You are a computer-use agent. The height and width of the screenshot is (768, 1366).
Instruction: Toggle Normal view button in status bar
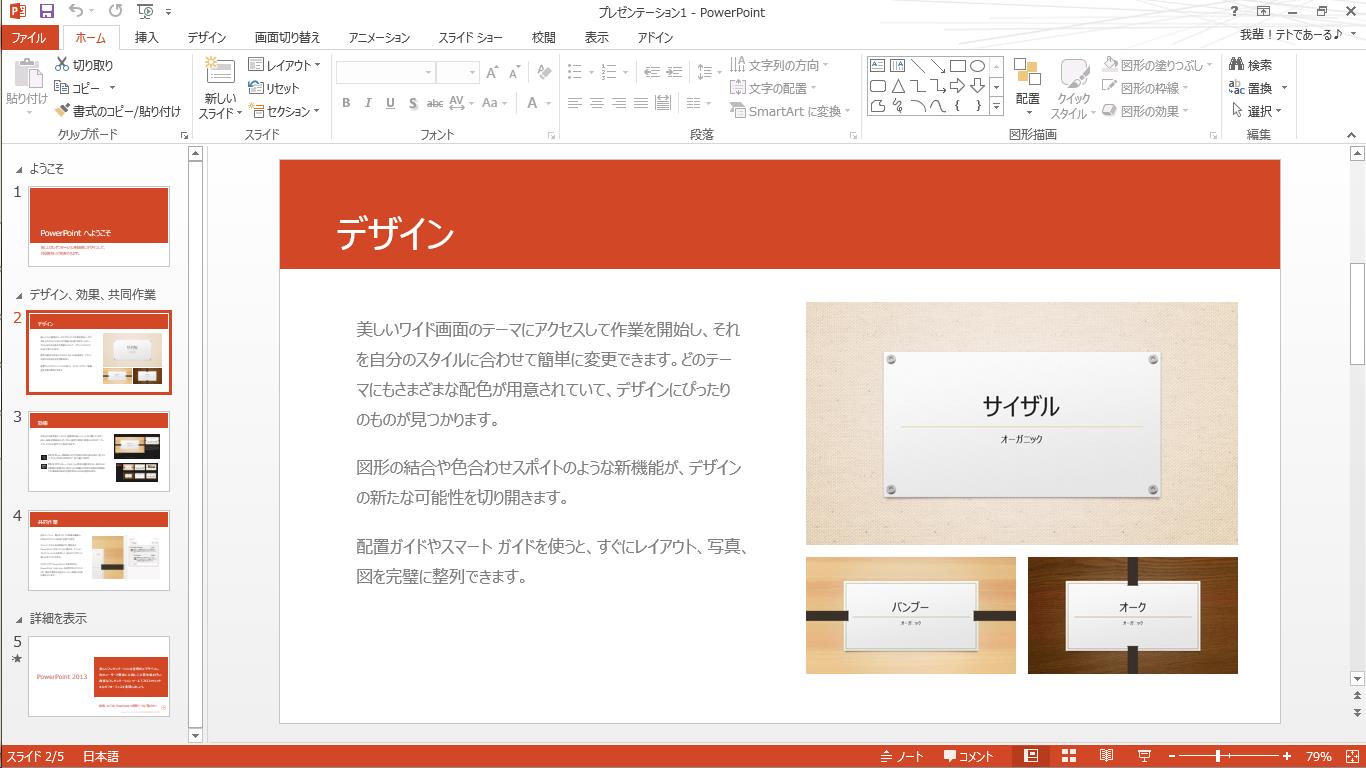pyautogui.click(x=1031, y=756)
